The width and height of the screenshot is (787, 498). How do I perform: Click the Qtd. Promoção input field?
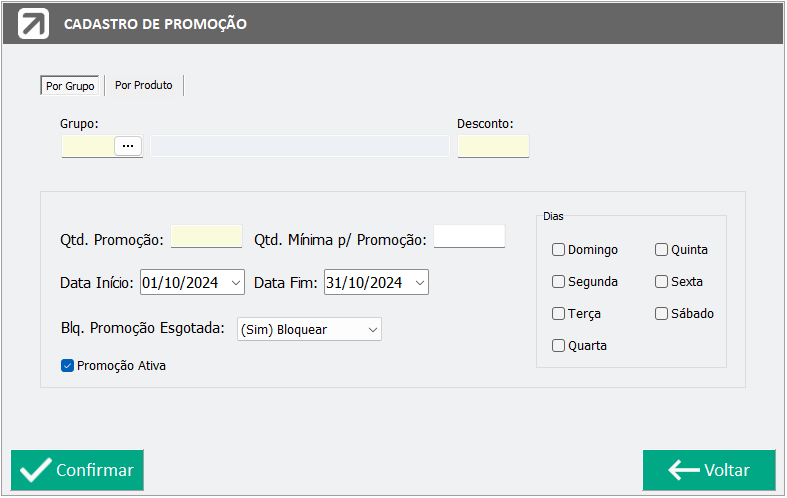tap(207, 236)
